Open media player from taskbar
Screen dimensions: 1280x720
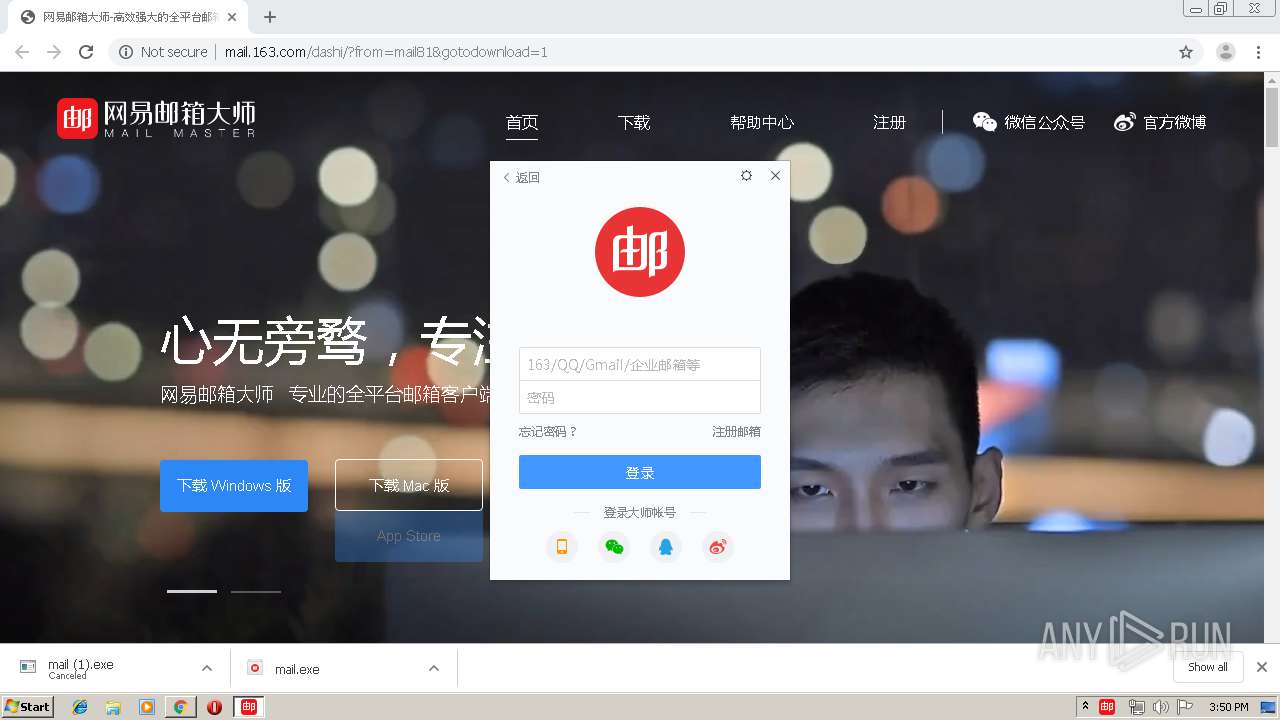147,707
